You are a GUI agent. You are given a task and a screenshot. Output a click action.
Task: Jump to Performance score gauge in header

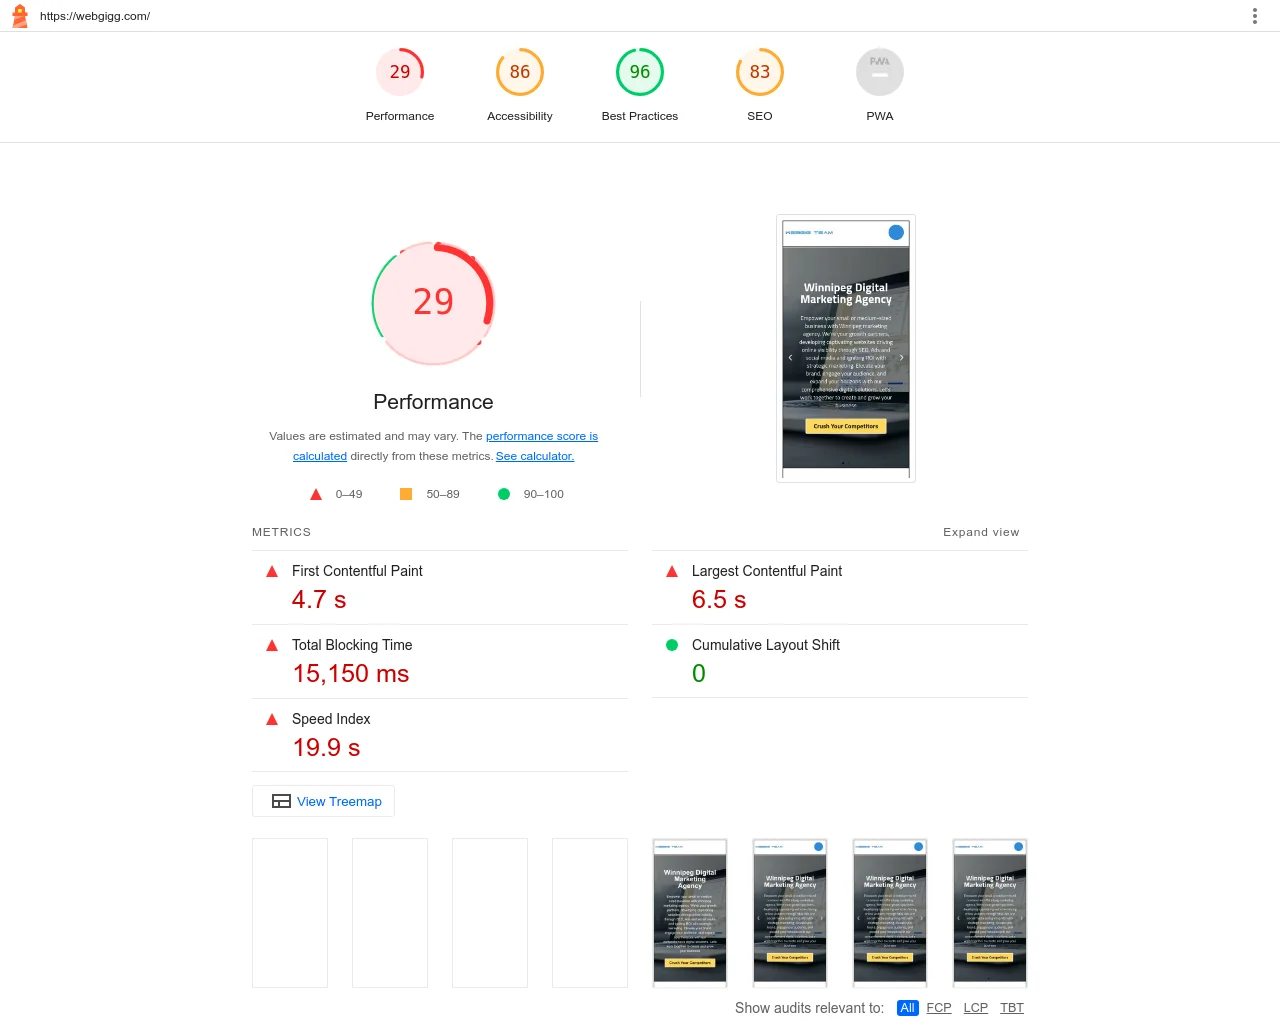[x=400, y=72]
